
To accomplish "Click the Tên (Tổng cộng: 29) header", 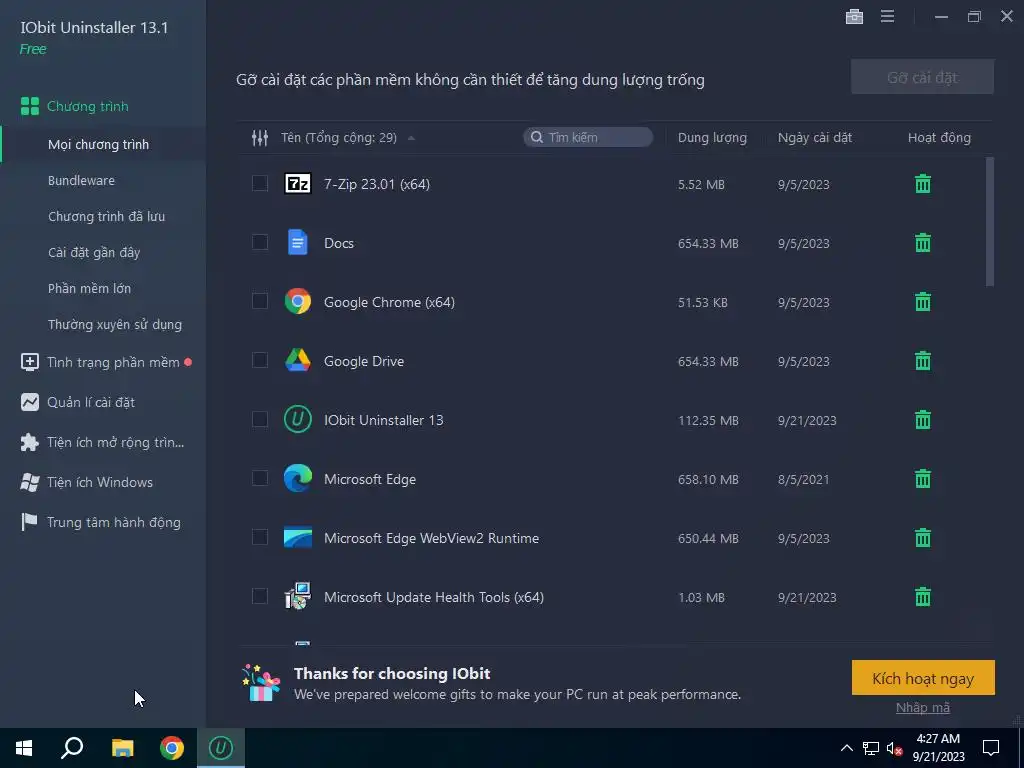I will [339, 138].
